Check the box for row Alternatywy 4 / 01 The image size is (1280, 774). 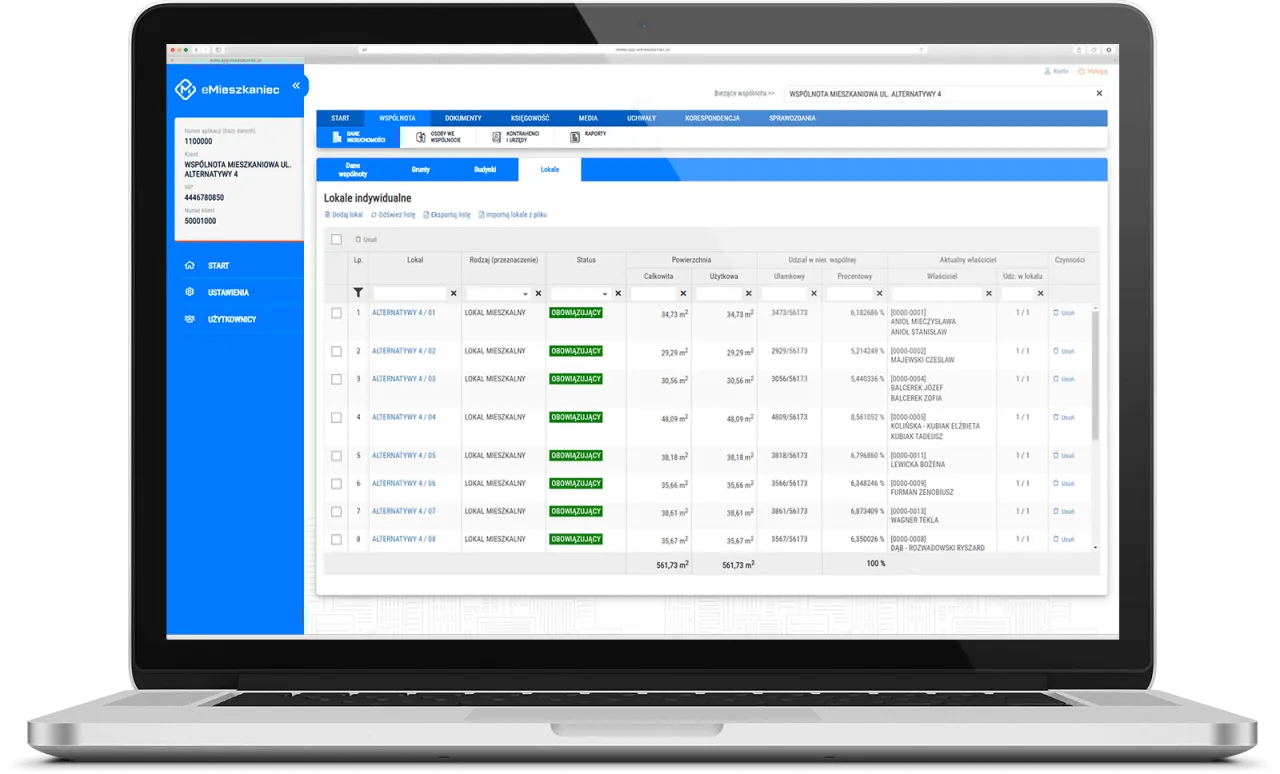pyautogui.click(x=337, y=313)
